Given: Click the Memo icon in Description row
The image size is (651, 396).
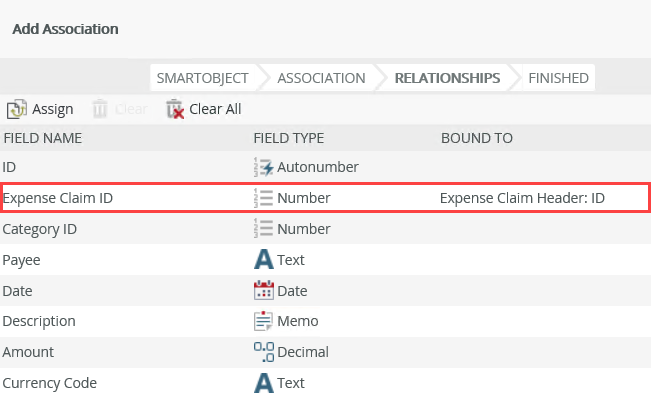Looking at the screenshot, I should [264, 321].
